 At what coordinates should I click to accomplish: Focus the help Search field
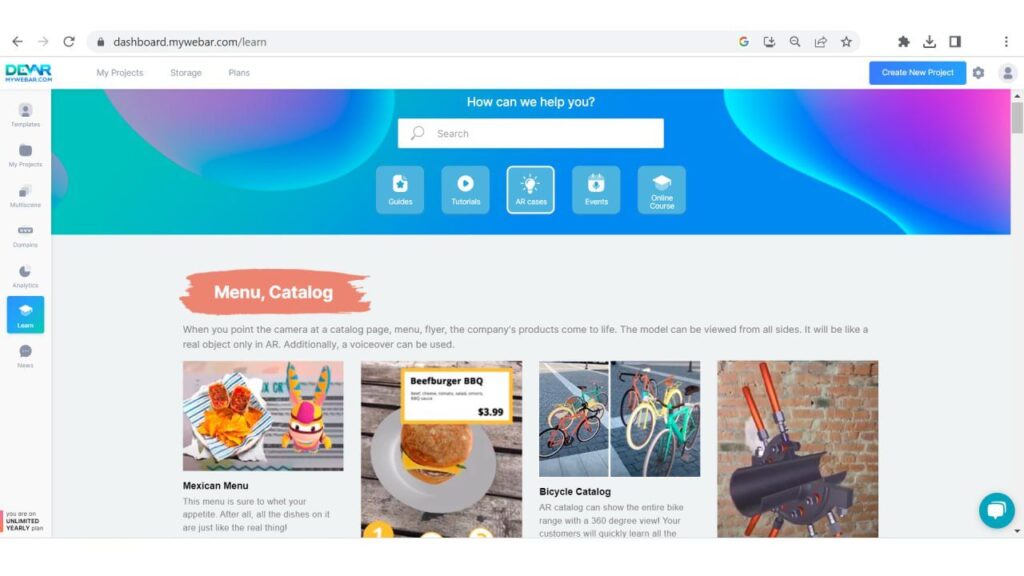(x=530, y=133)
